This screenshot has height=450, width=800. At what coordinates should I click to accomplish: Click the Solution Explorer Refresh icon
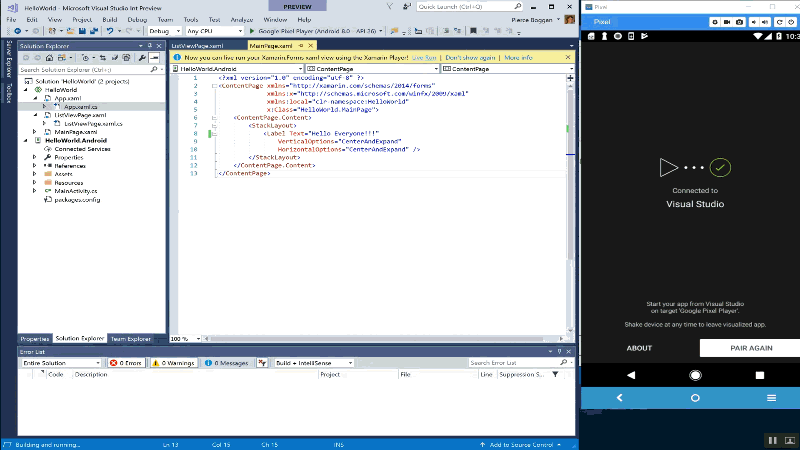coord(114,58)
